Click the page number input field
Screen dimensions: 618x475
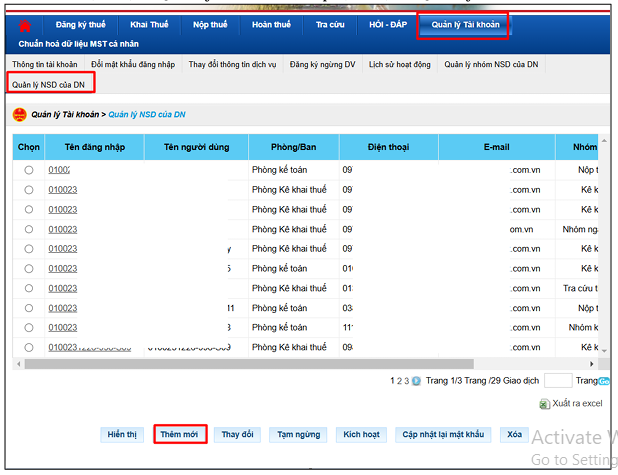[558, 380]
